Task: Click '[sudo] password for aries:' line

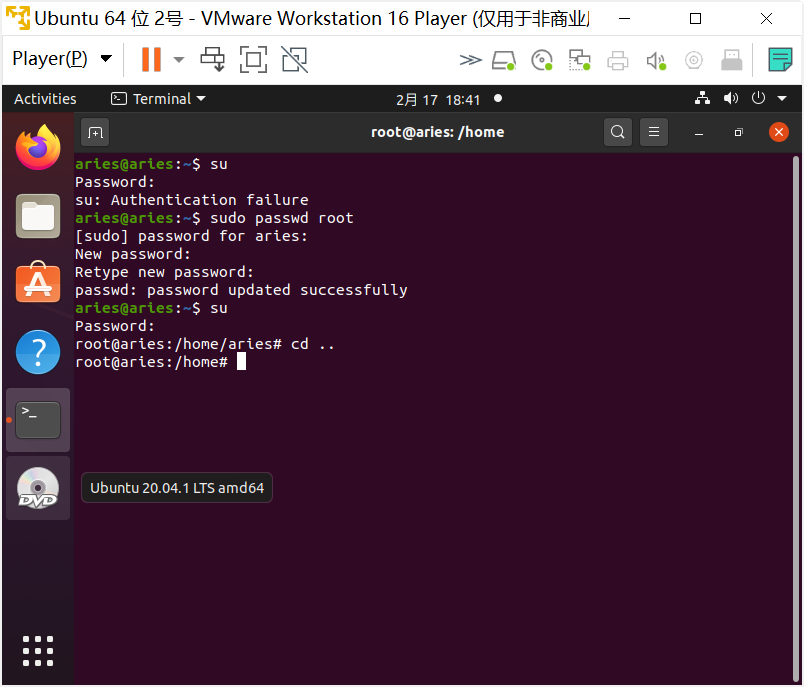Action: click(x=191, y=236)
